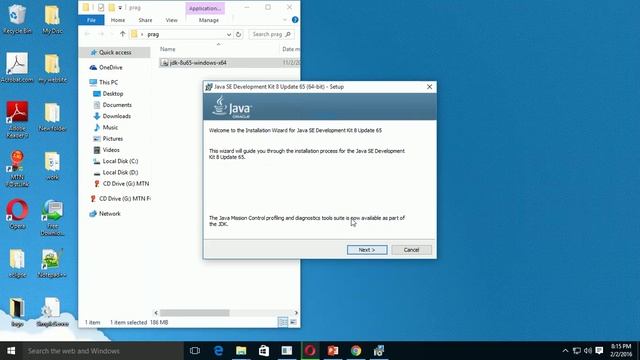Open Local Disk (C:)
640x360 pixels.
pyautogui.click(x=120, y=161)
